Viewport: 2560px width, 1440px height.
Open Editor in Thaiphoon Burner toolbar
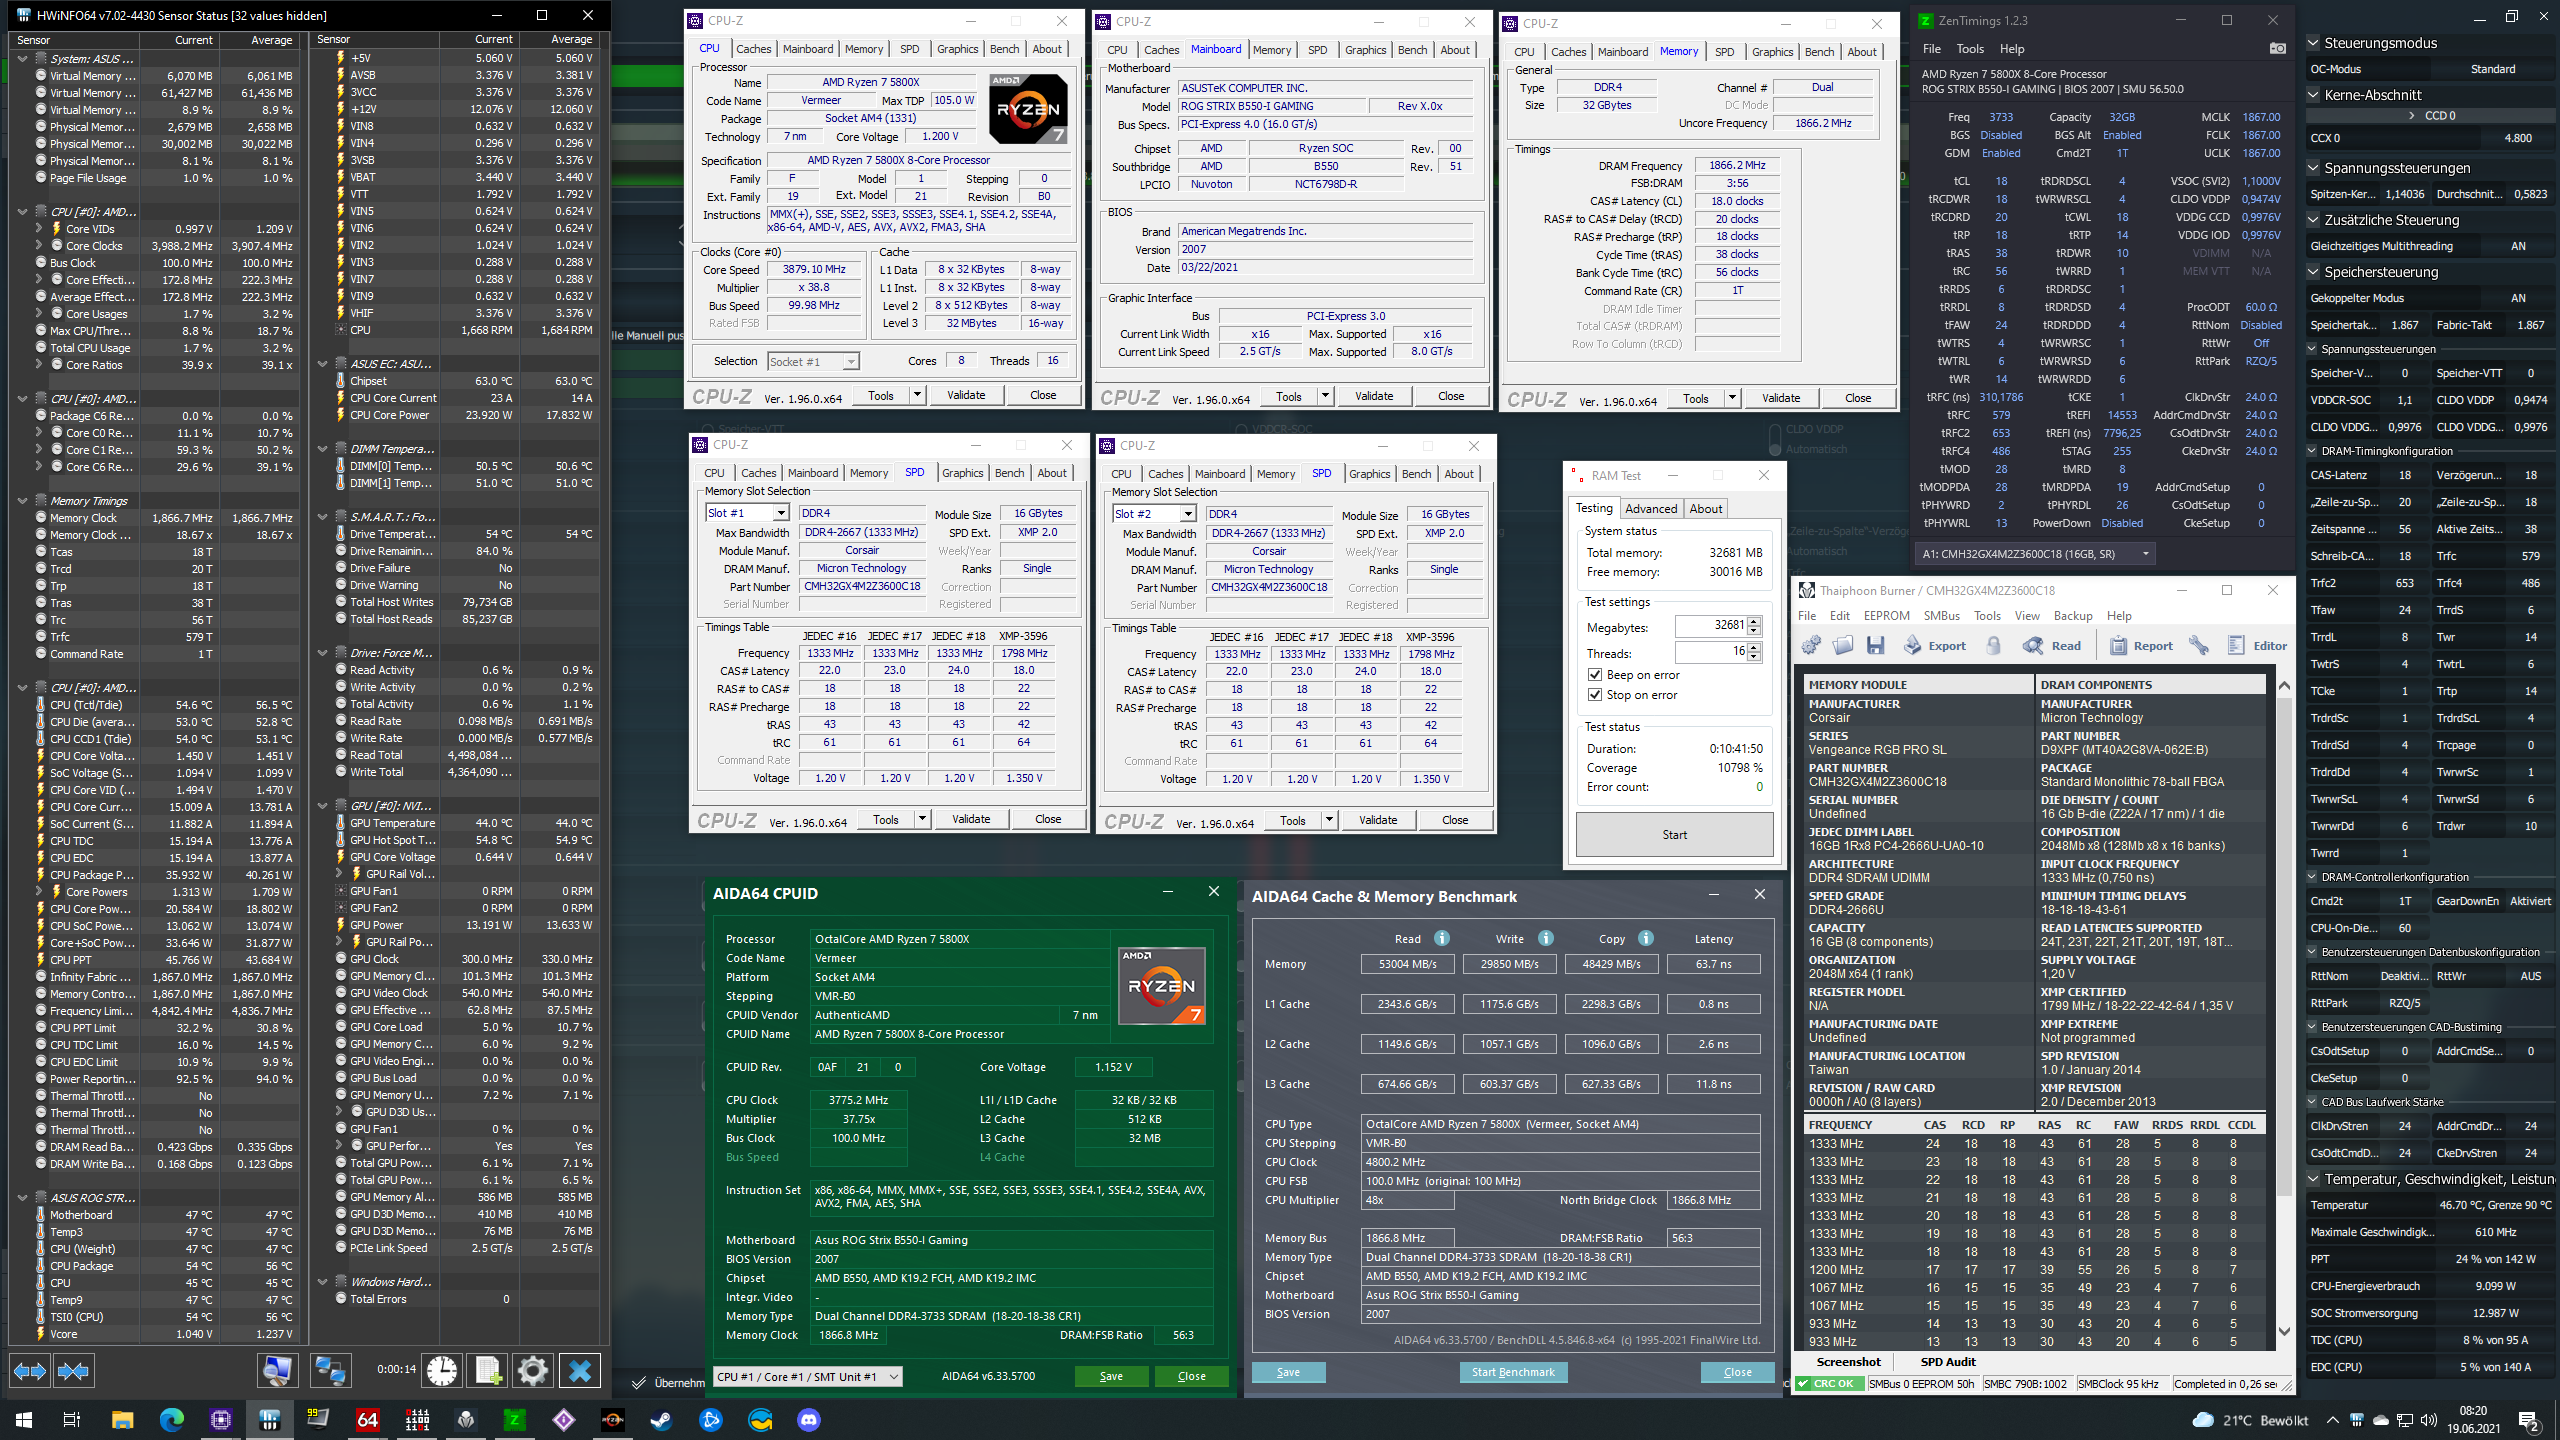click(2258, 646)
